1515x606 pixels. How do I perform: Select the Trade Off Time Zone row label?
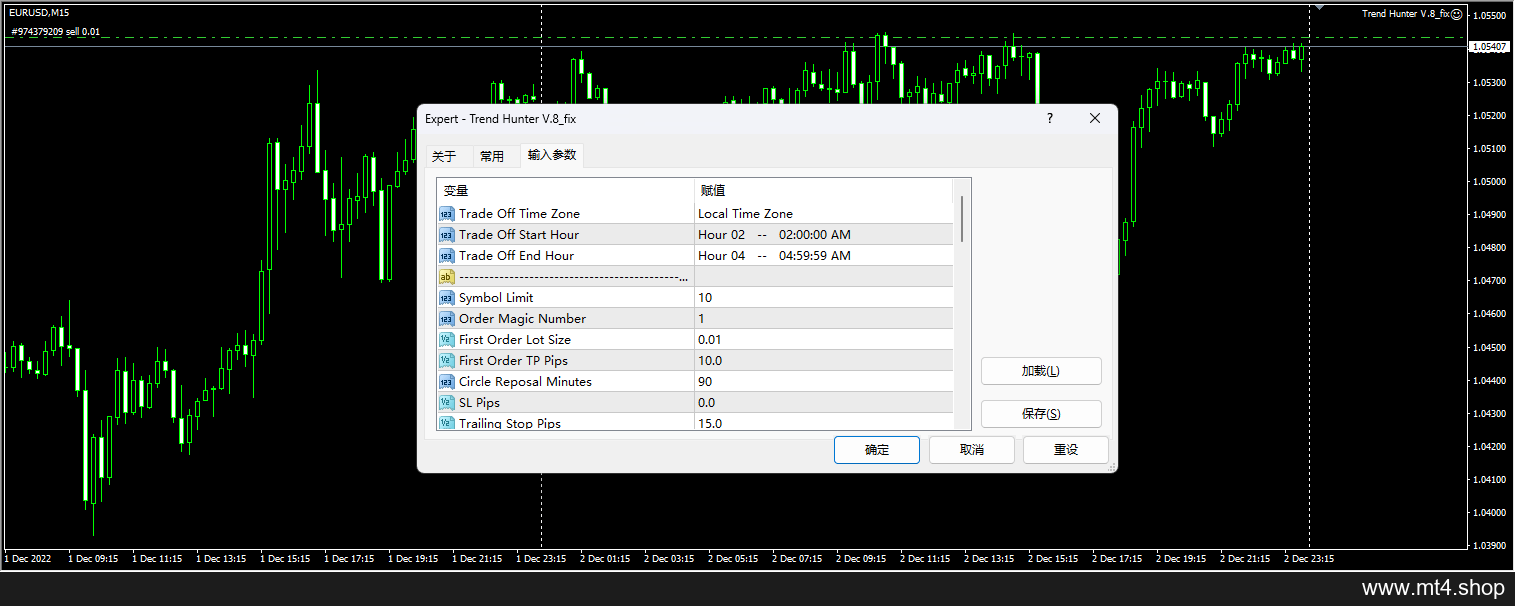click(519, 214)
